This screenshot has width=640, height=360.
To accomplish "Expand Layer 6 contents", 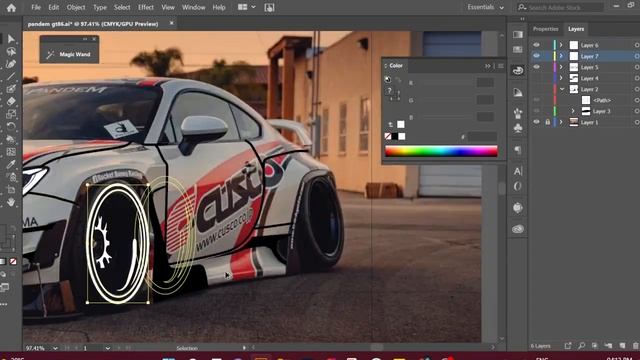I will tap(561, 45).
